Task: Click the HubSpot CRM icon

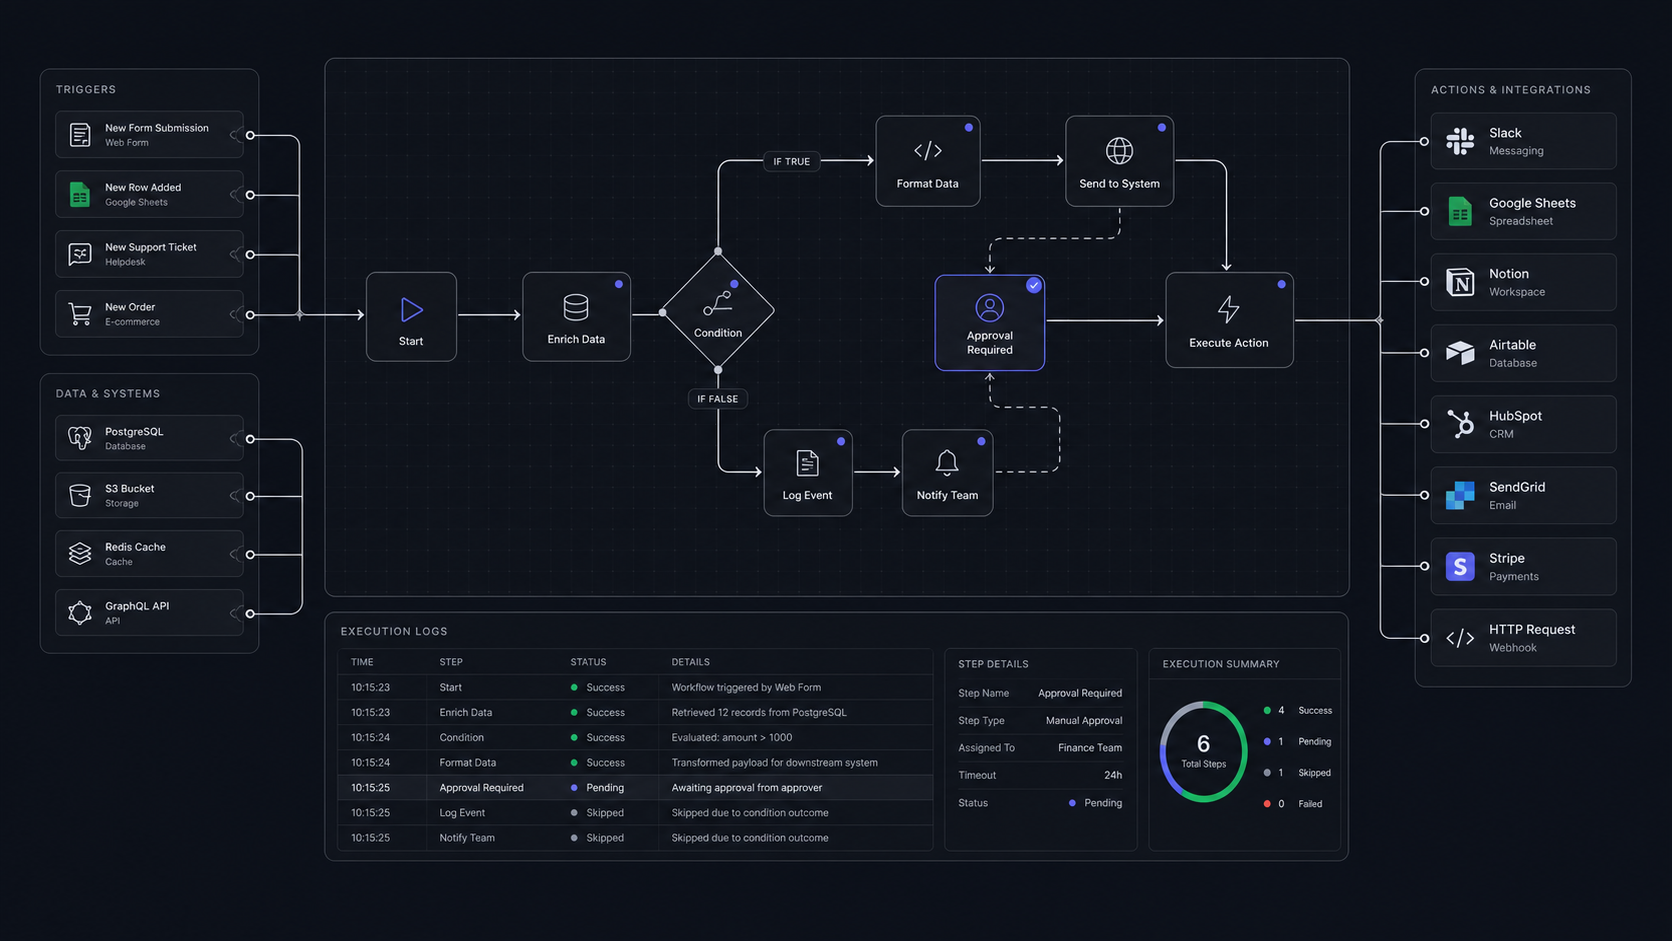Action: pyautogui.click(x=1460, y=424)
